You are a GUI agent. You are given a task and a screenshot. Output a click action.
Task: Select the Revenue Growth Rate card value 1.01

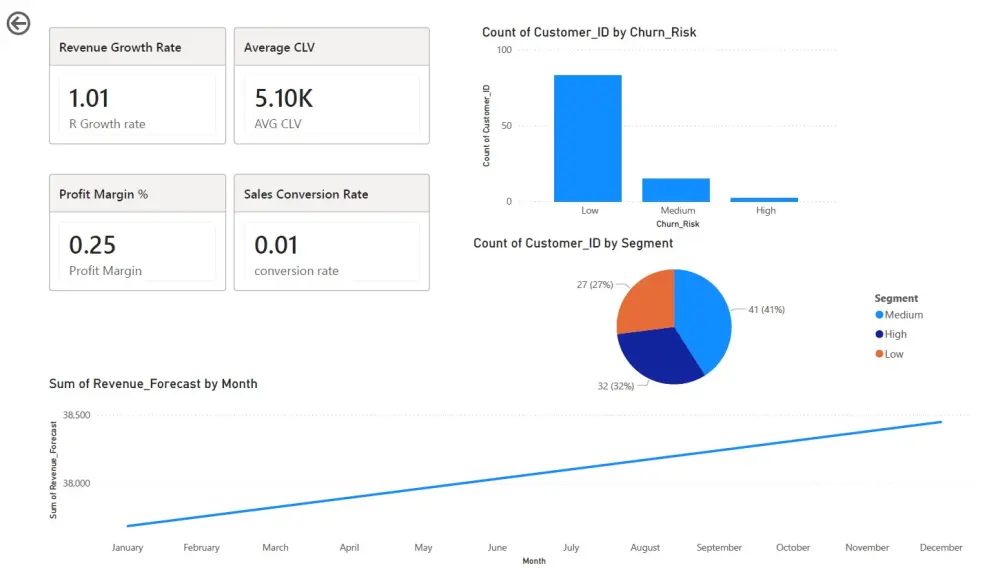point(89,98)
